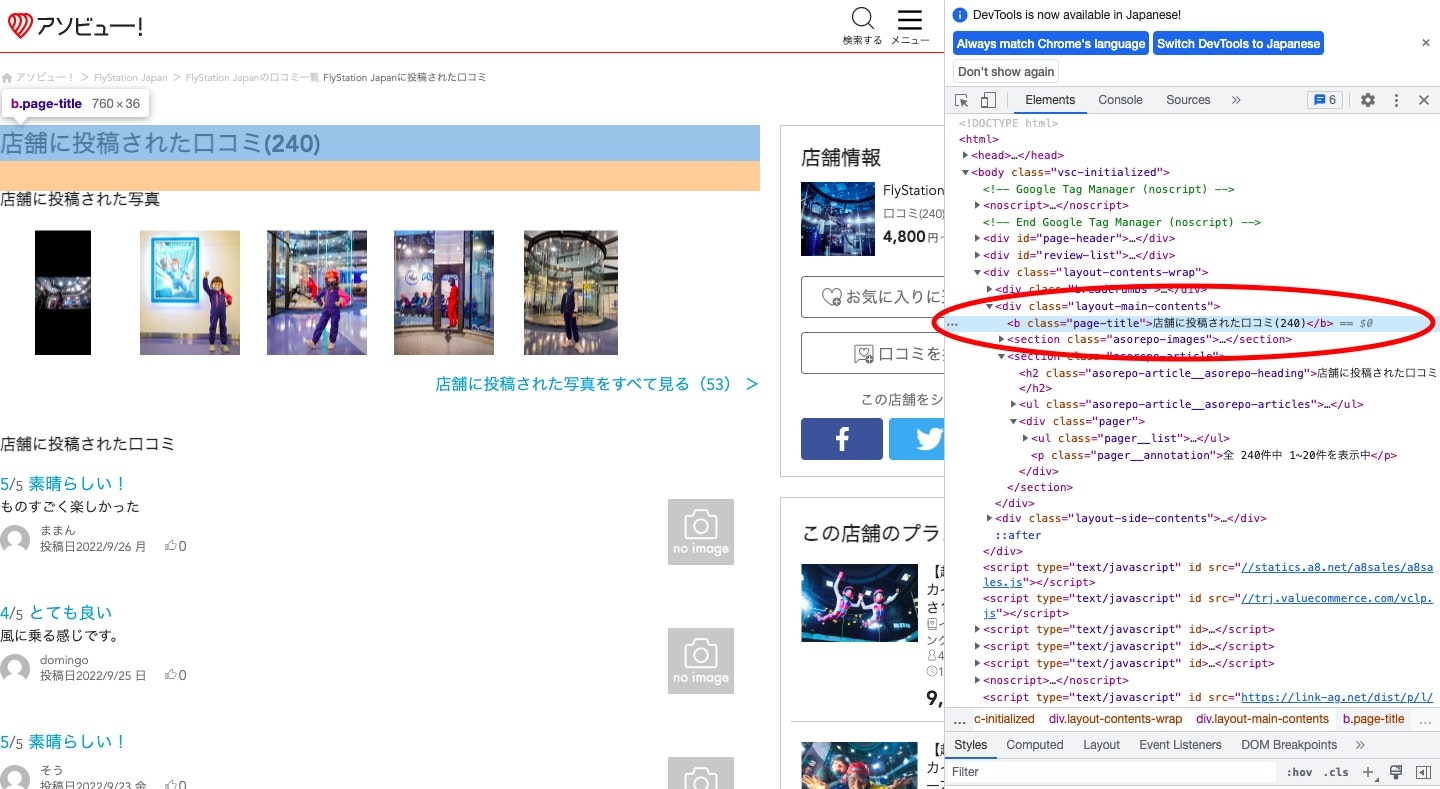Open the Styles pane tab
This screenshot has height=789, width=1440.
coord(970,745)
